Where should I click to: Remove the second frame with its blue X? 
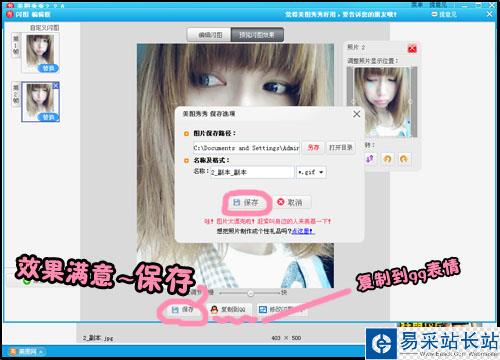(x=56, y=86)
